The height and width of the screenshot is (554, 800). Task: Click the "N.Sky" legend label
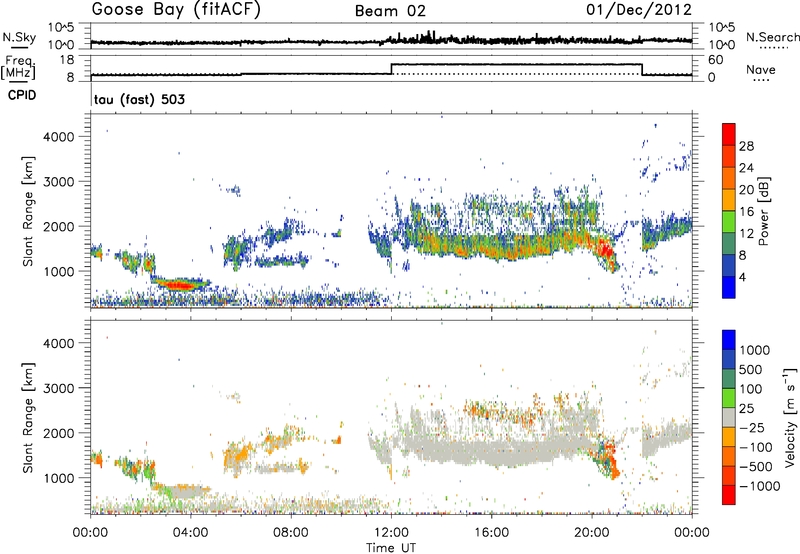coord(19,37)
